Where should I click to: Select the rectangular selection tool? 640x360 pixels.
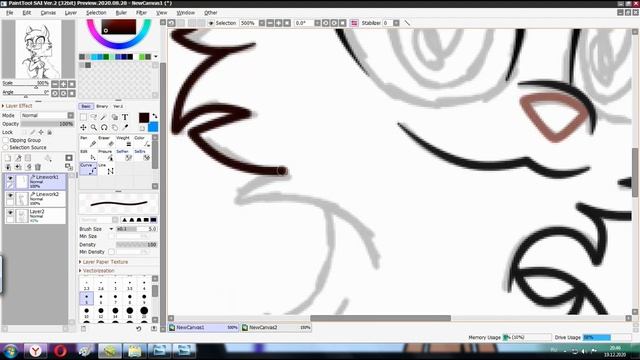tap(83, 118)
